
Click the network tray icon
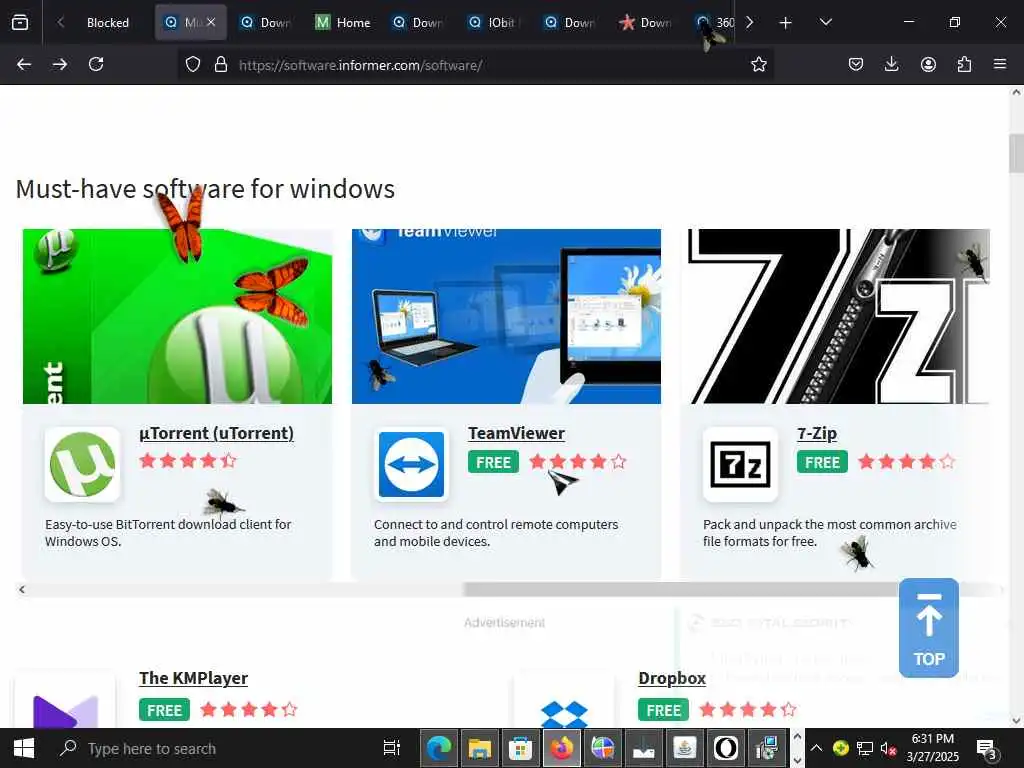point(865,748)
